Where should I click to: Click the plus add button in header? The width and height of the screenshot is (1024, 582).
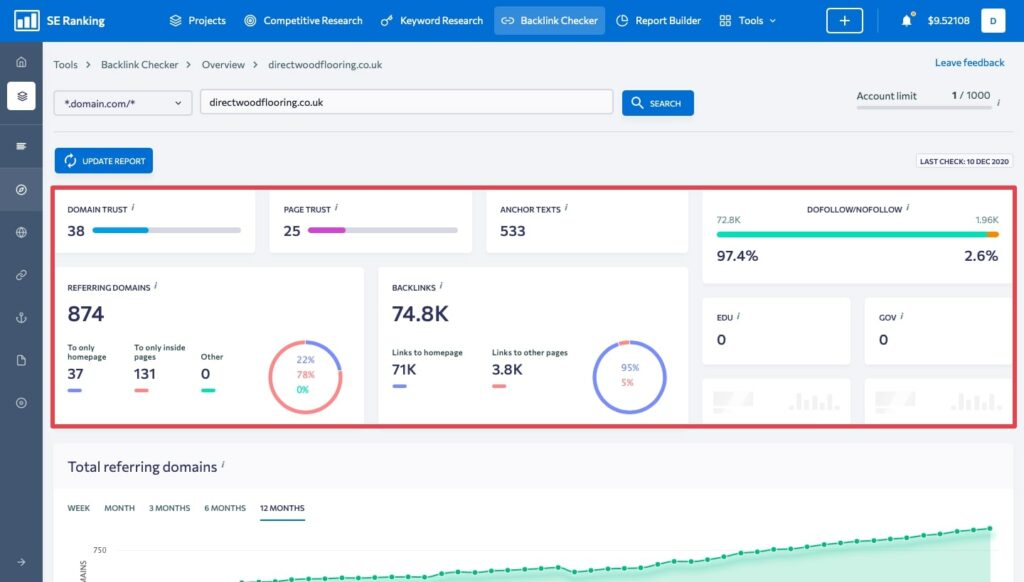point(844,21)
